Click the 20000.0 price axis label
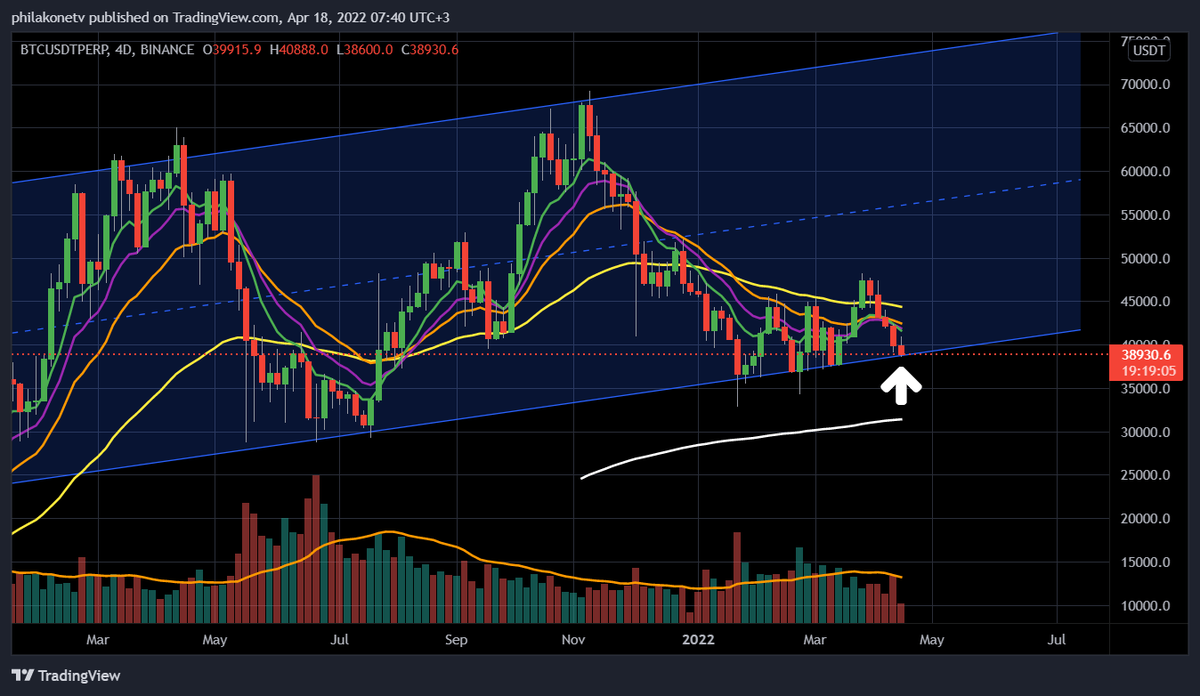The image size is (1200, 696). tap(1145, 519)
